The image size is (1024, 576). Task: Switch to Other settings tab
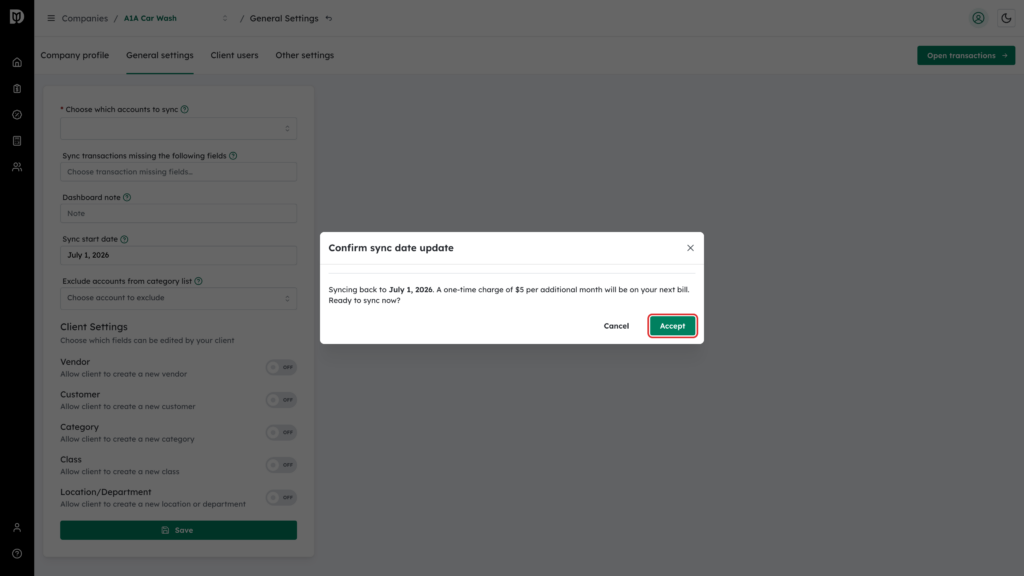(x=304, y=56)
